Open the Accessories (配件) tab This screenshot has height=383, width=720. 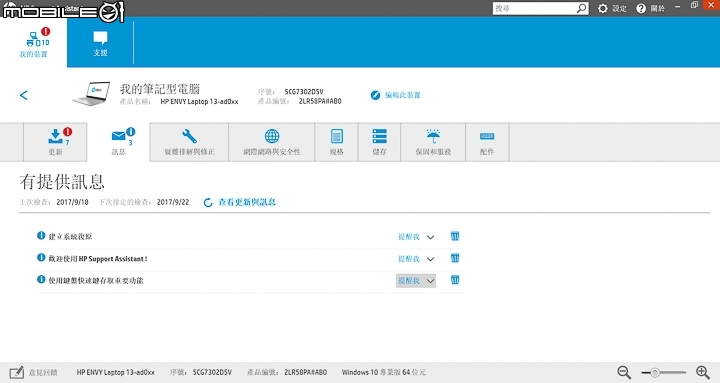click(x=487, y=142)
